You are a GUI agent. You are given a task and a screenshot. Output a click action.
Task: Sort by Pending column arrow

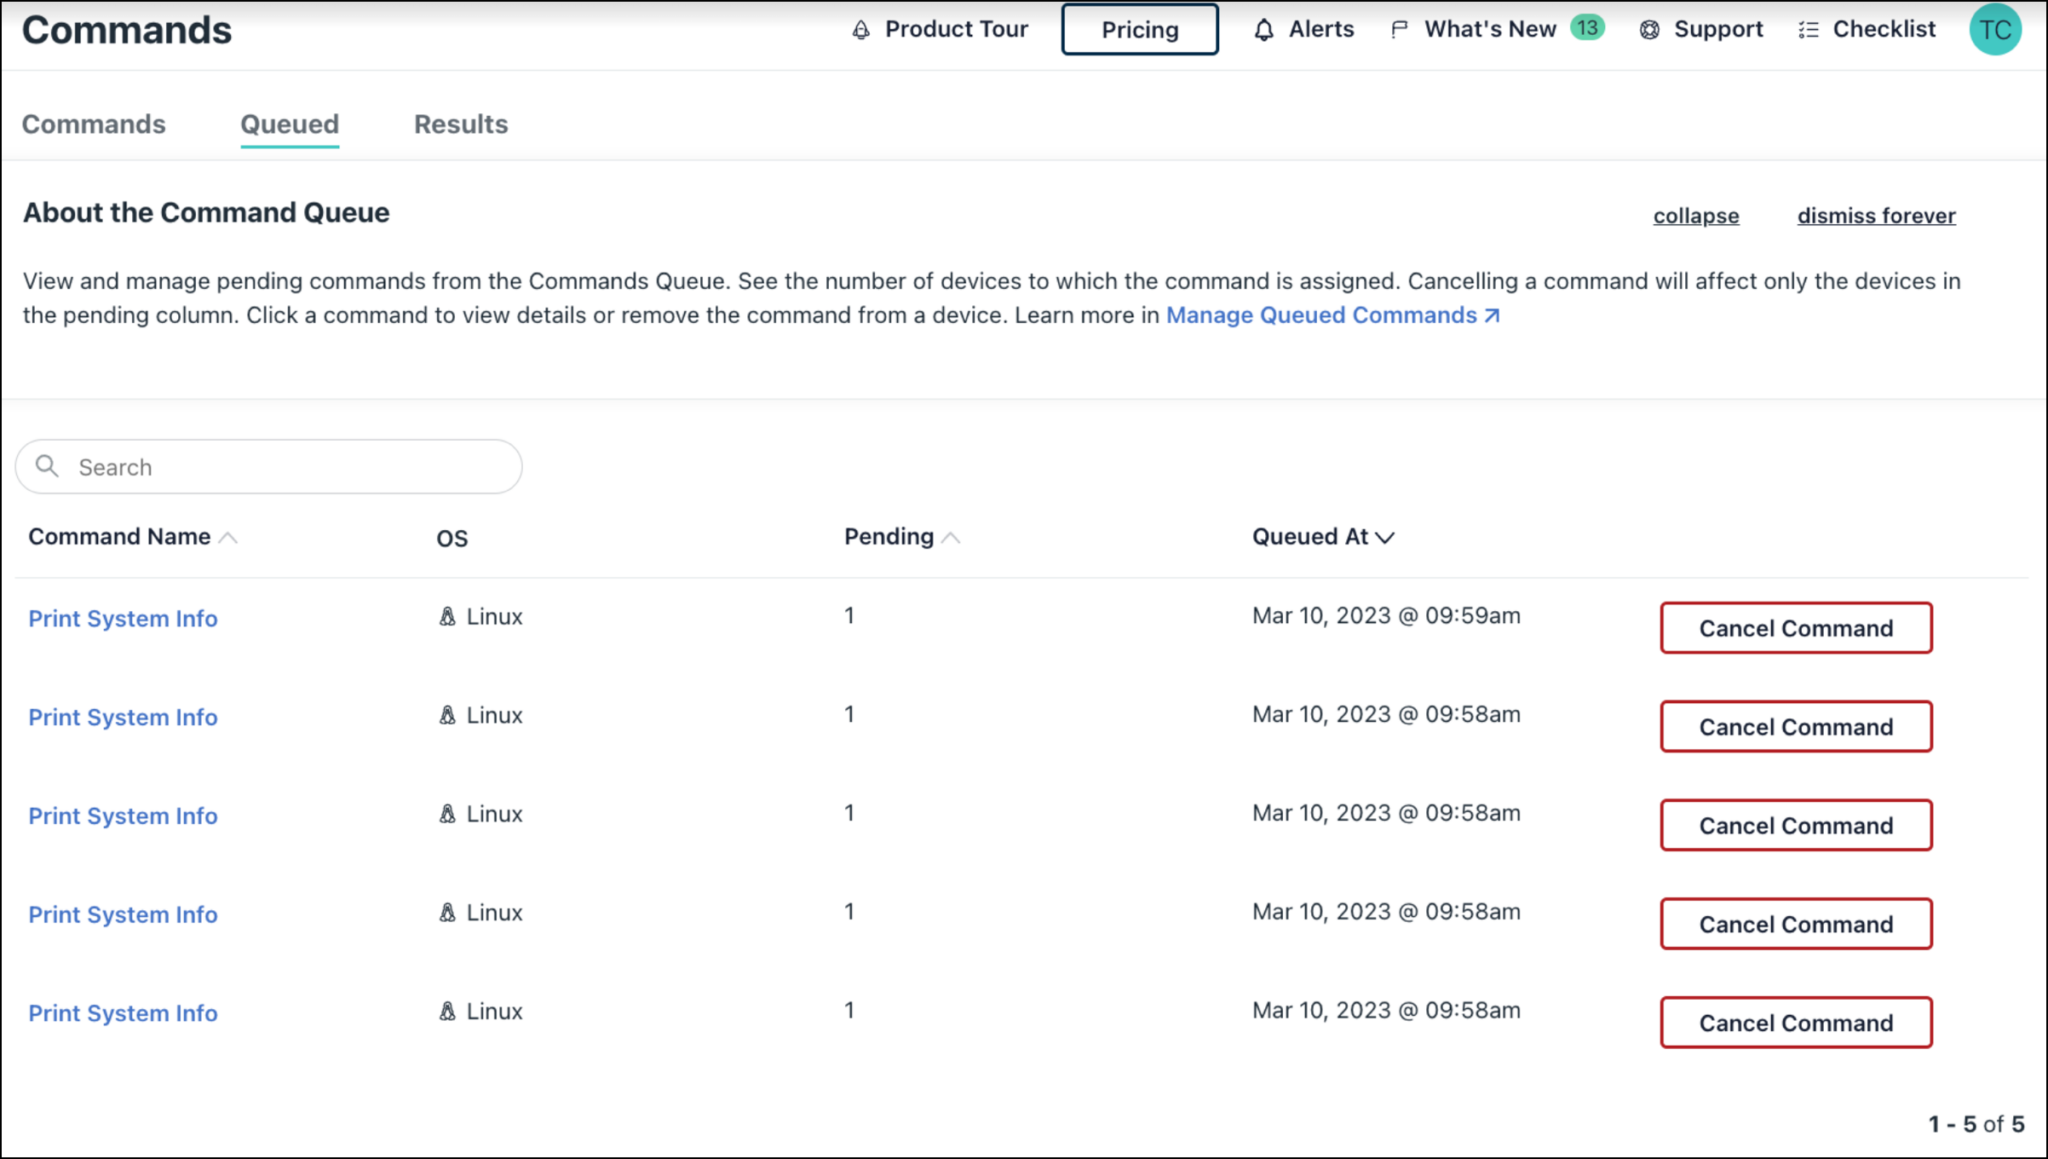click(x=951, y=538)
